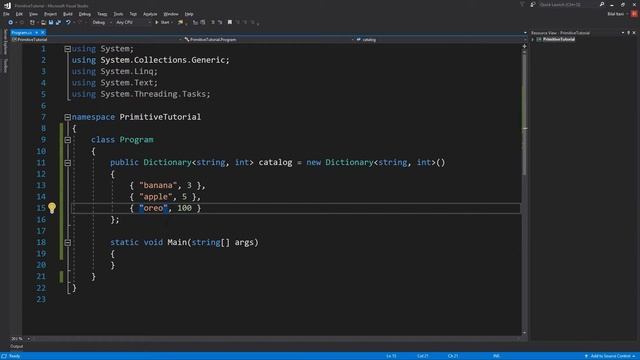Collapse the Main method region
The height and width of the screenshot is (360, 640).
(67, 242)
